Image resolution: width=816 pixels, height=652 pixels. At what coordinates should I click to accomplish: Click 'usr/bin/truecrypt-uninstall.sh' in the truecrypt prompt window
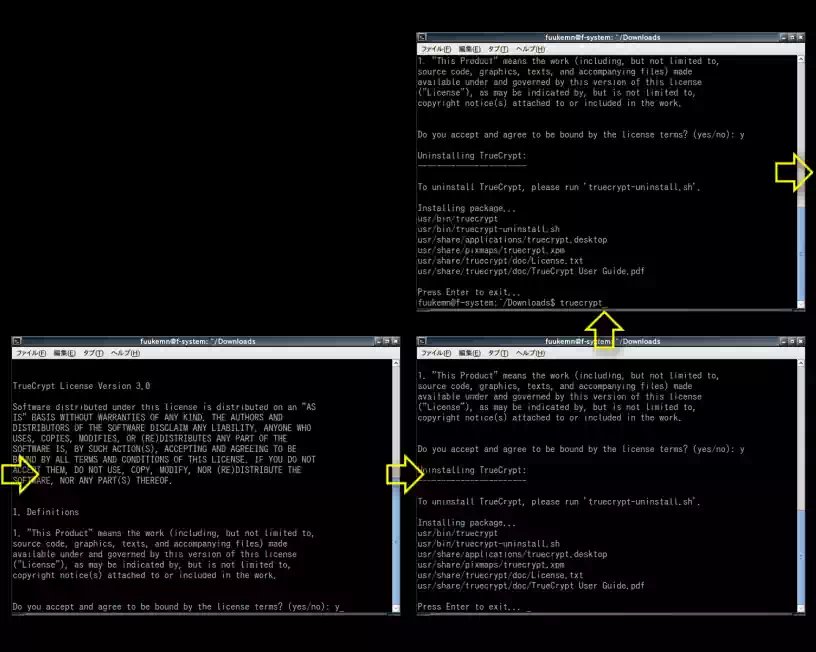tap(489, 229)
